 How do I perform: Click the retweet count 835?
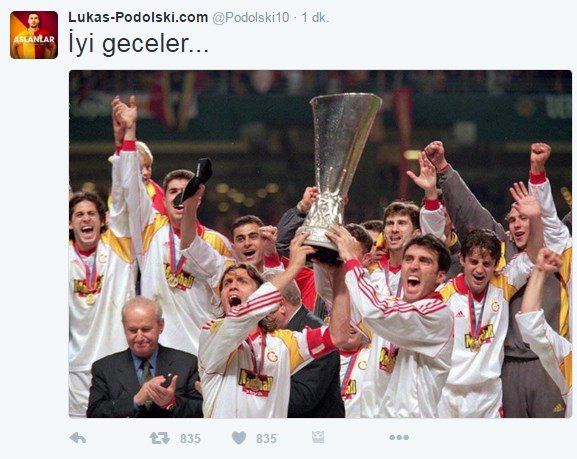point(190,438)
